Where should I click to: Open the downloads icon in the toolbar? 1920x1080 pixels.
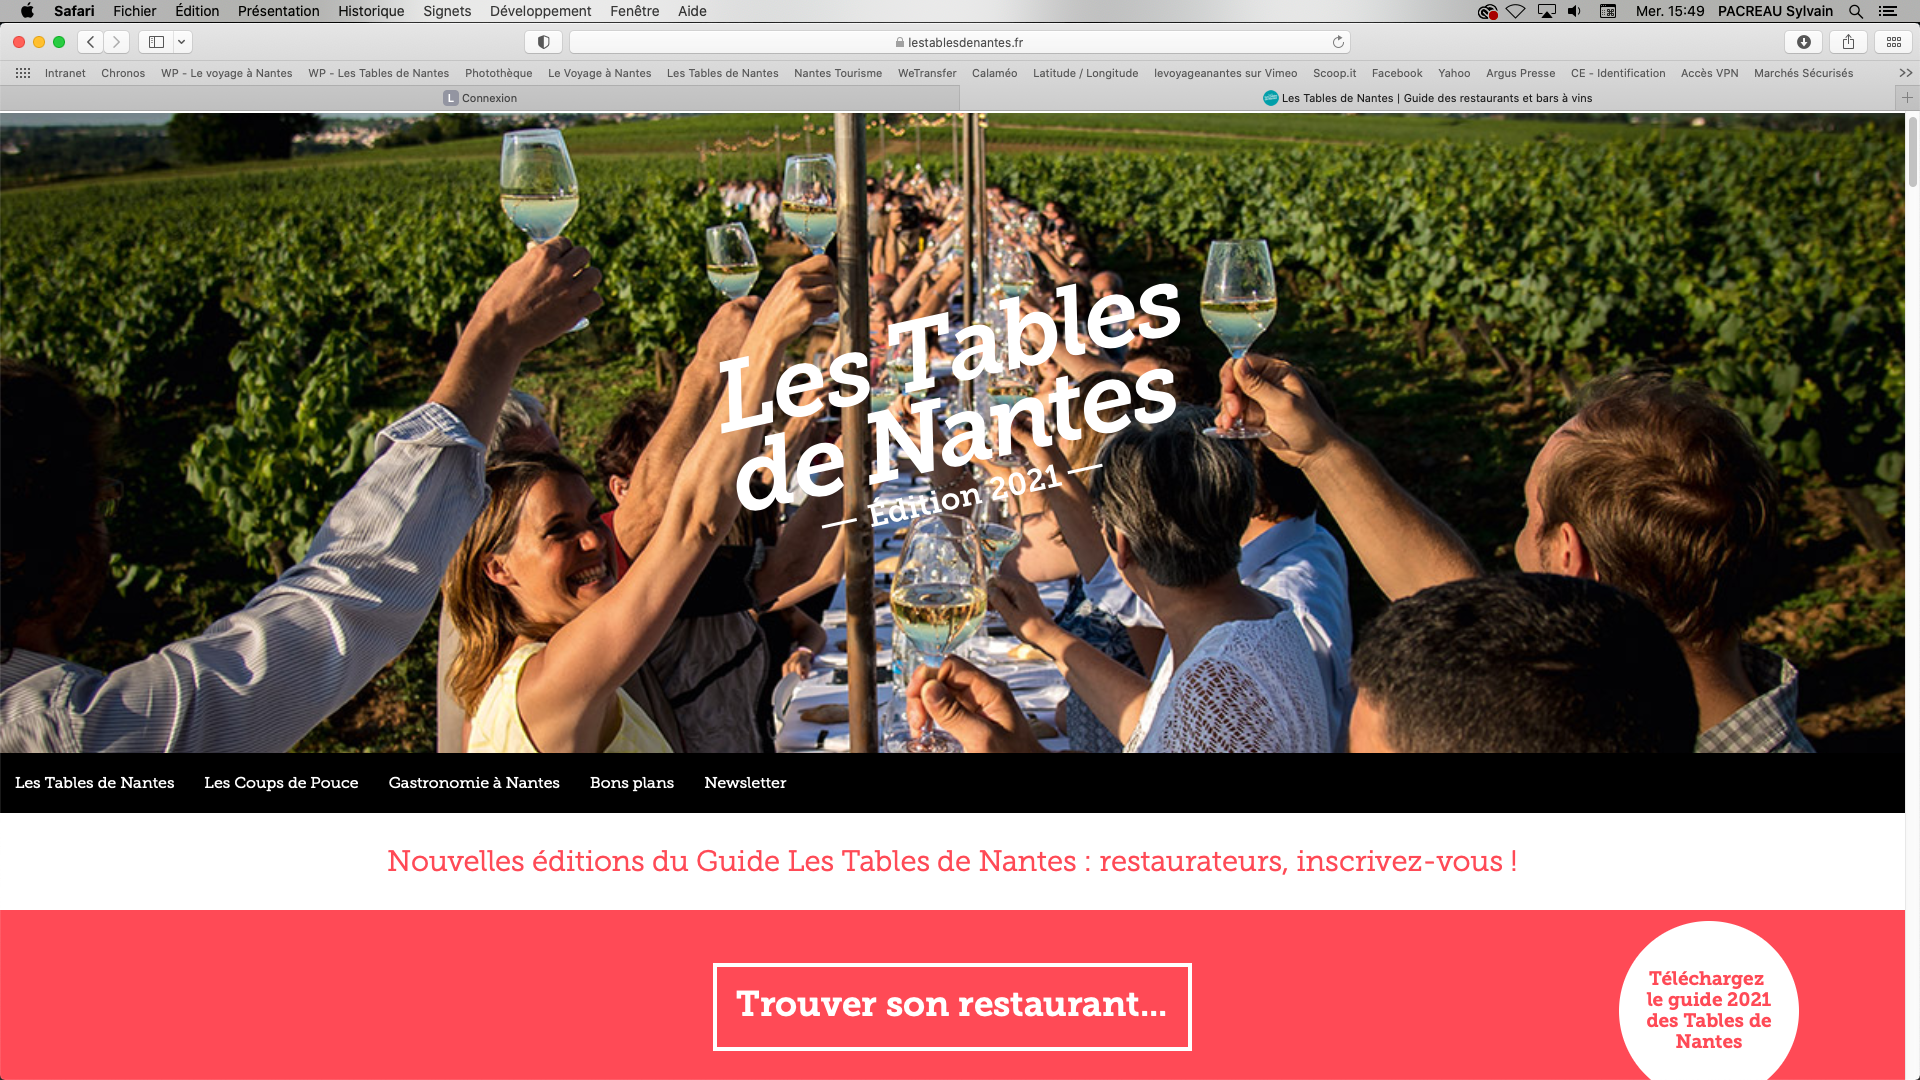coord(1803,42)
